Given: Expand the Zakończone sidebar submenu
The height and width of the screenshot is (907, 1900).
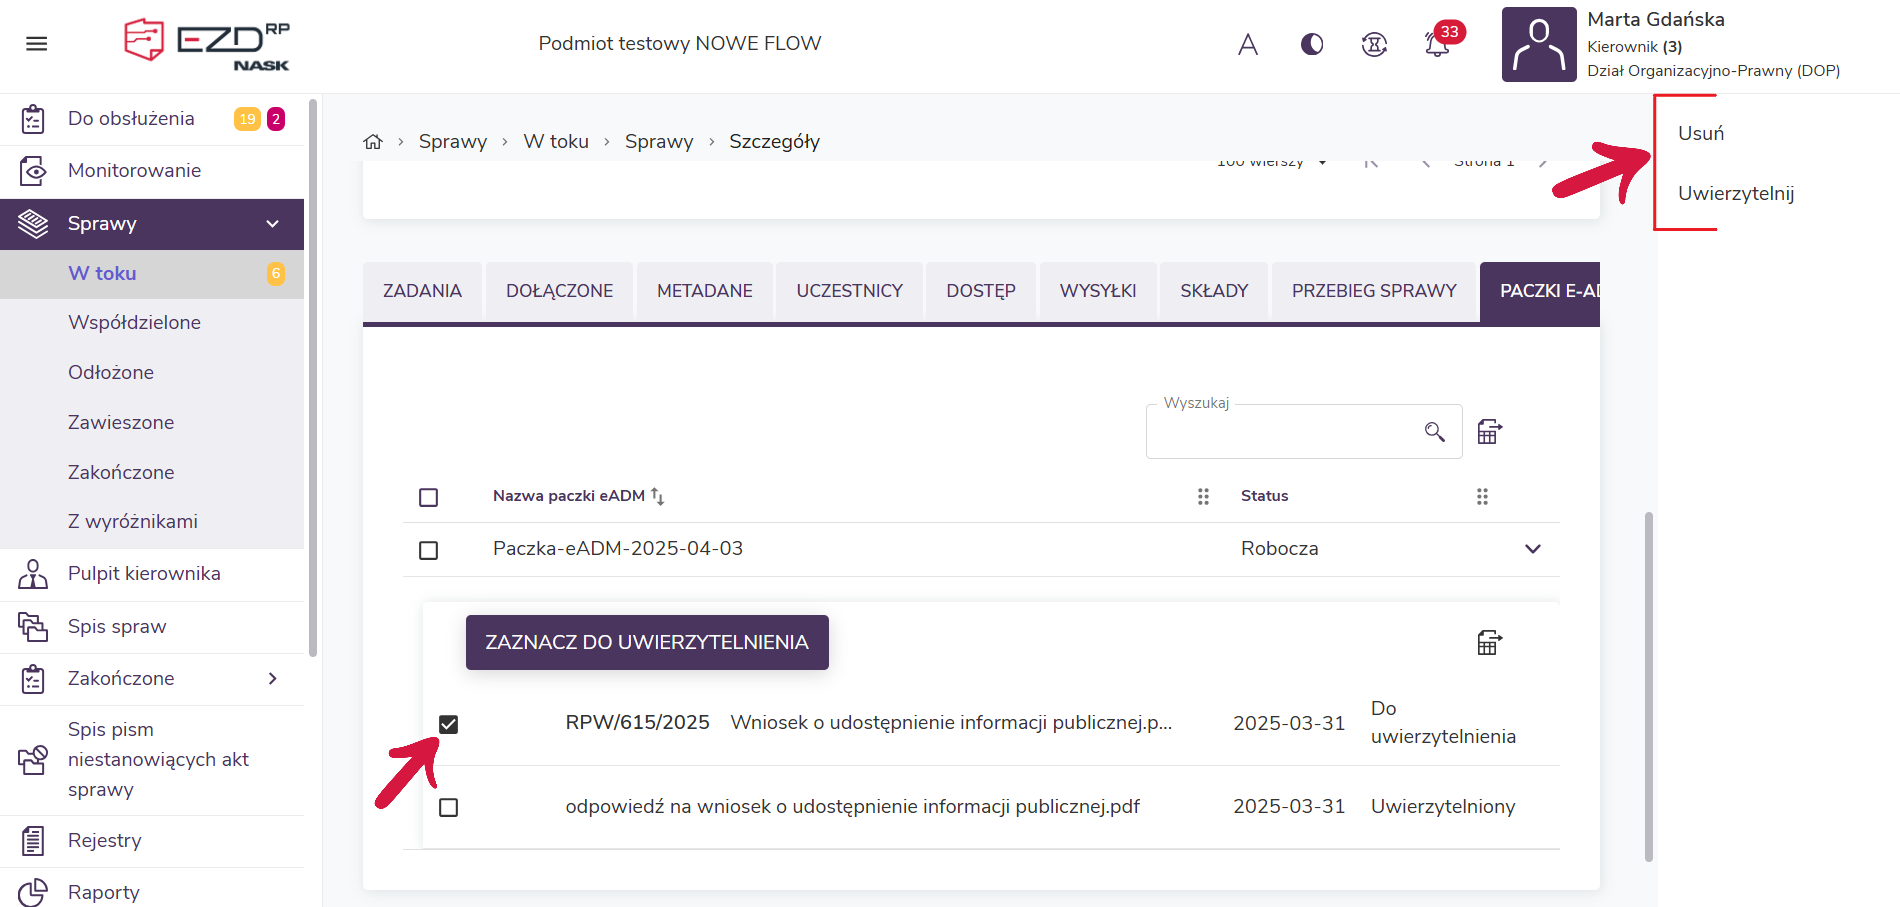Looking at the screenshot, I should [x=272, y=679].
